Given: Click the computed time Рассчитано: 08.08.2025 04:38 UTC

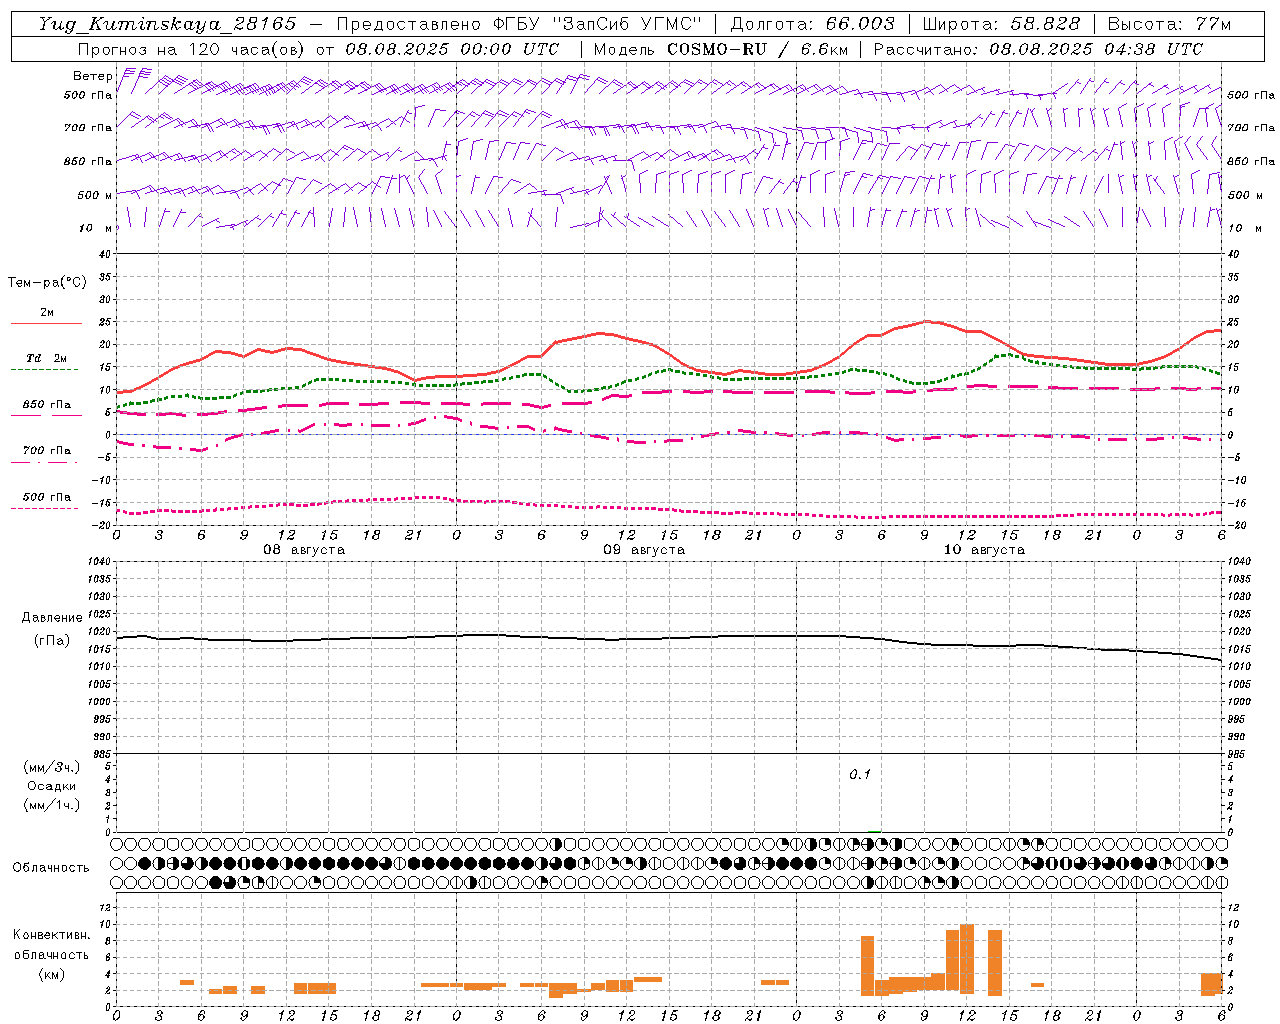Looking at the screenshot, I should [1038, 49].
